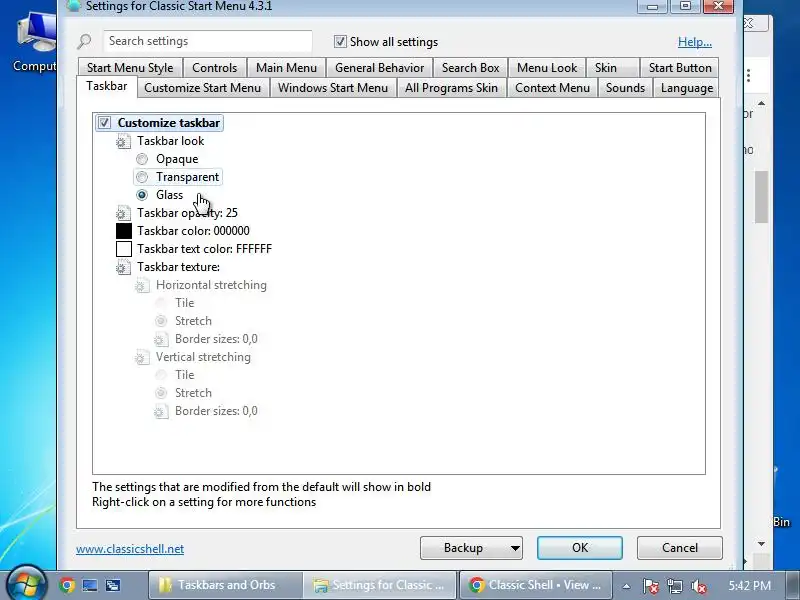800x600 pixels.
Task: Open Chrome from the taskbar quick launch
Action: (x=67, y=585)
